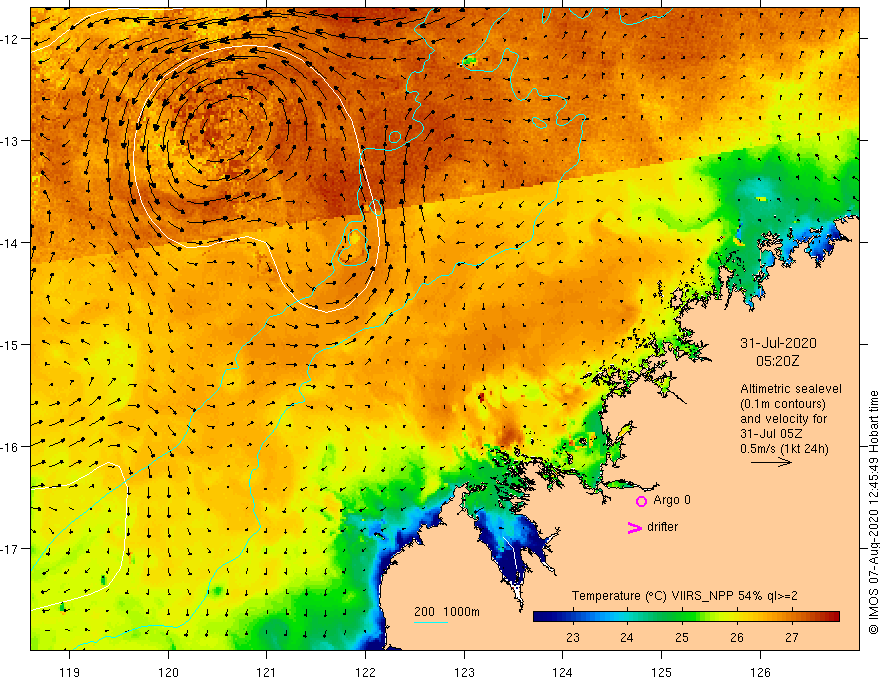Click the time label 05:20Z

[x=777, y=361]
